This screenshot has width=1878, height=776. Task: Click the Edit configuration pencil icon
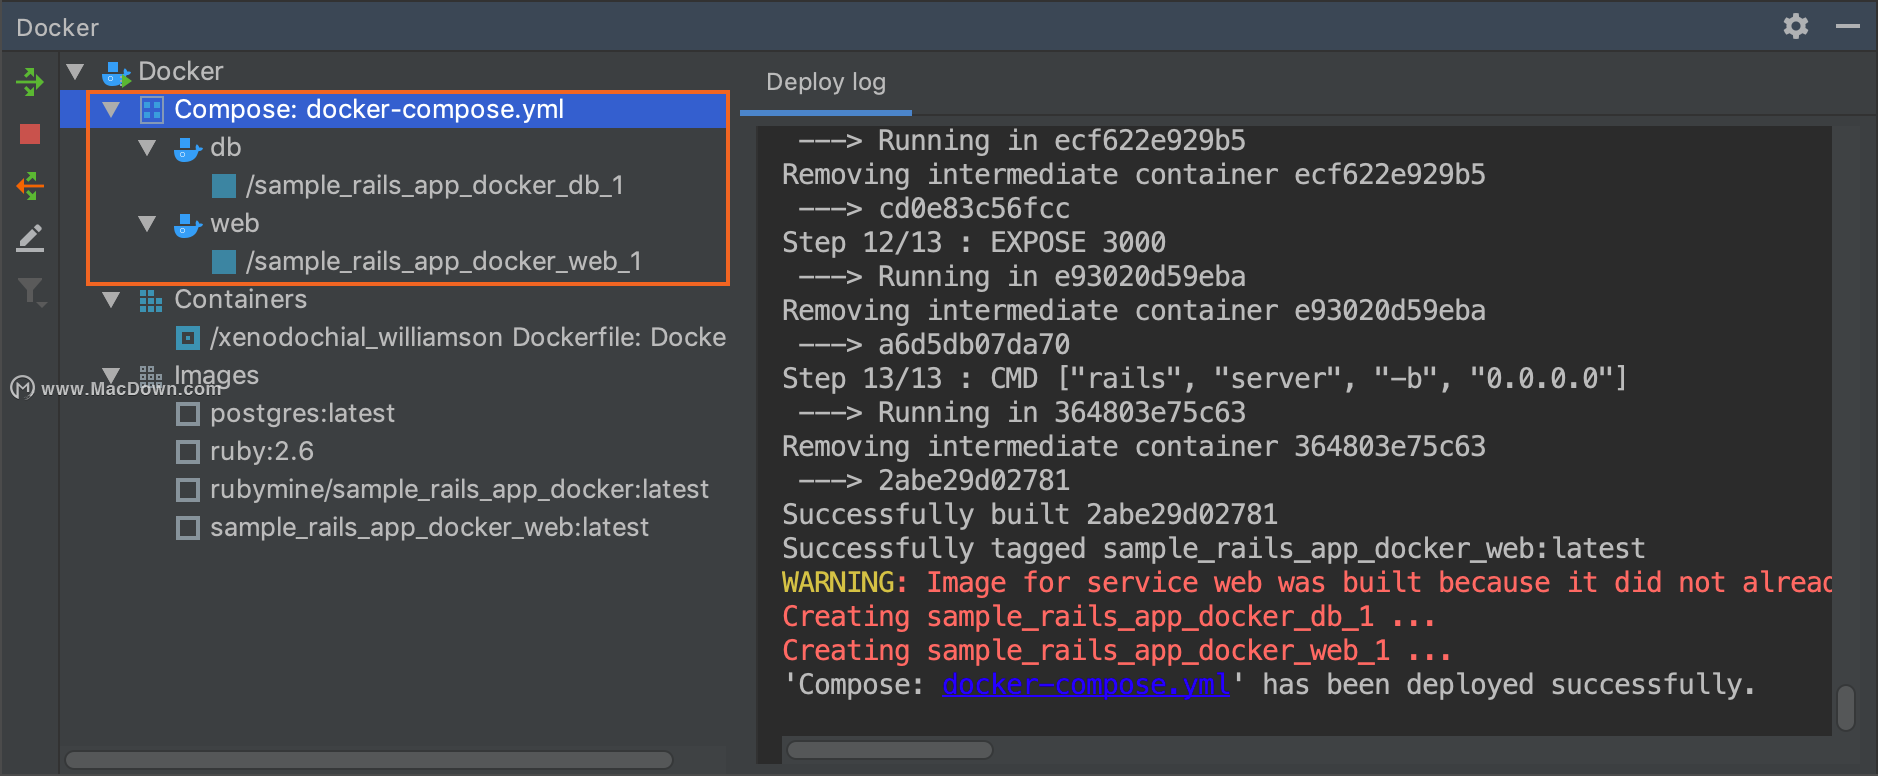point(30,238)
